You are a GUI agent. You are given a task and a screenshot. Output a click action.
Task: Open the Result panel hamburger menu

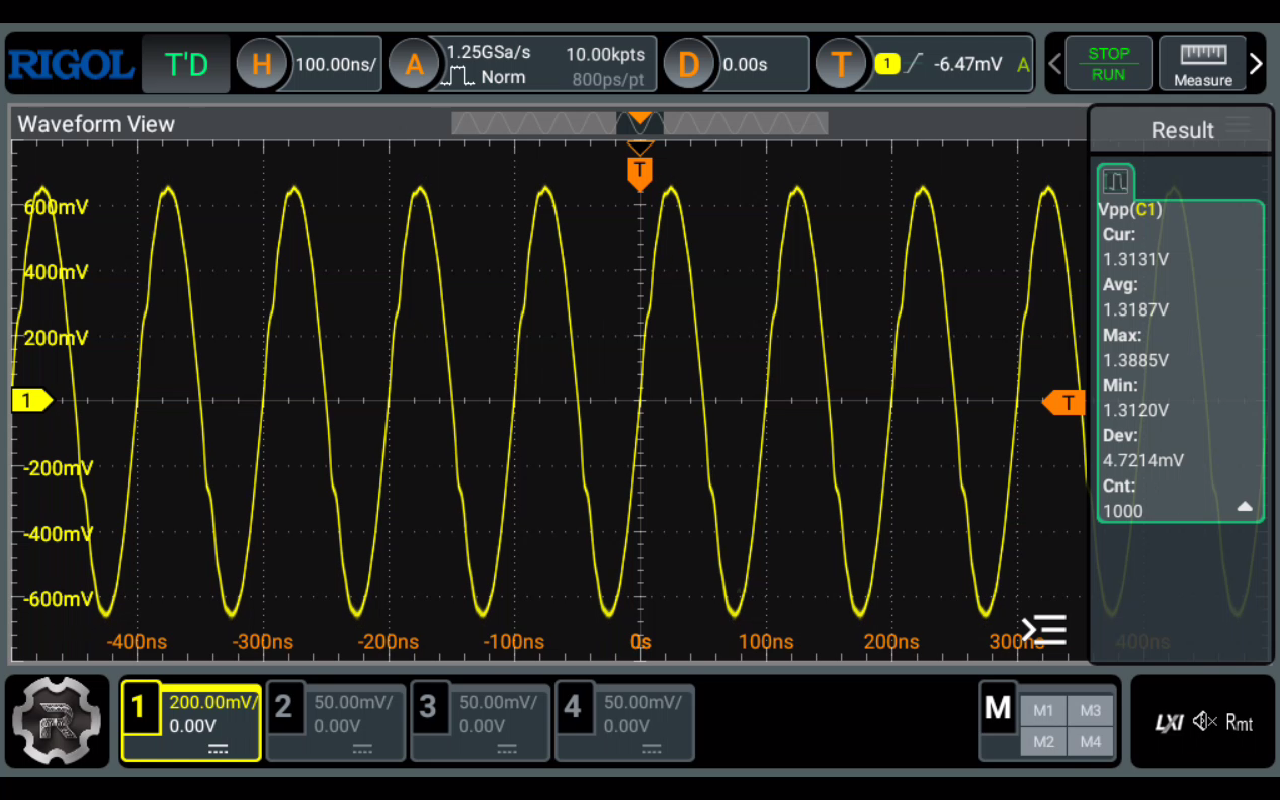(x=1238, y=125)
